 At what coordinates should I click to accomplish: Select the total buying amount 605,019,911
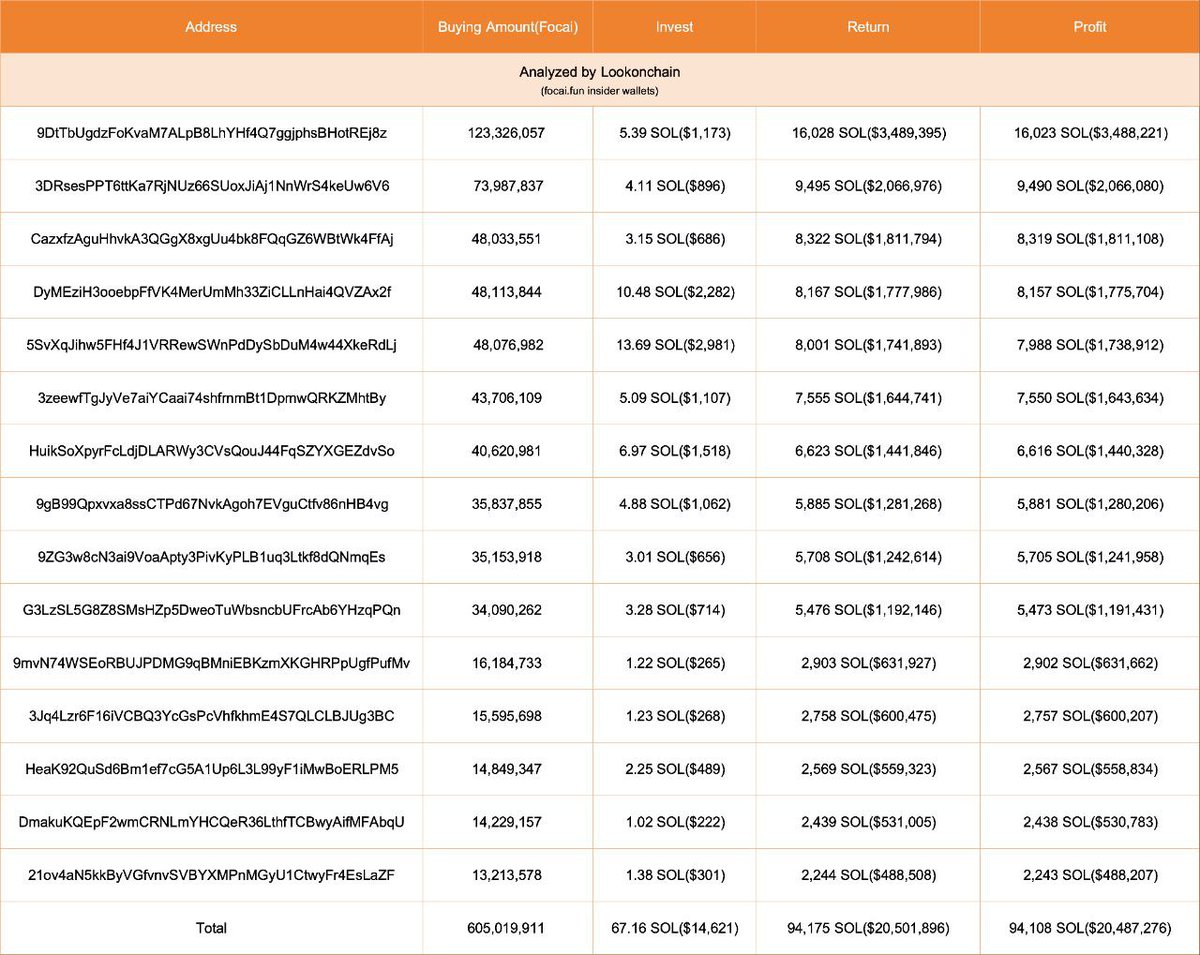click(507, 927)
